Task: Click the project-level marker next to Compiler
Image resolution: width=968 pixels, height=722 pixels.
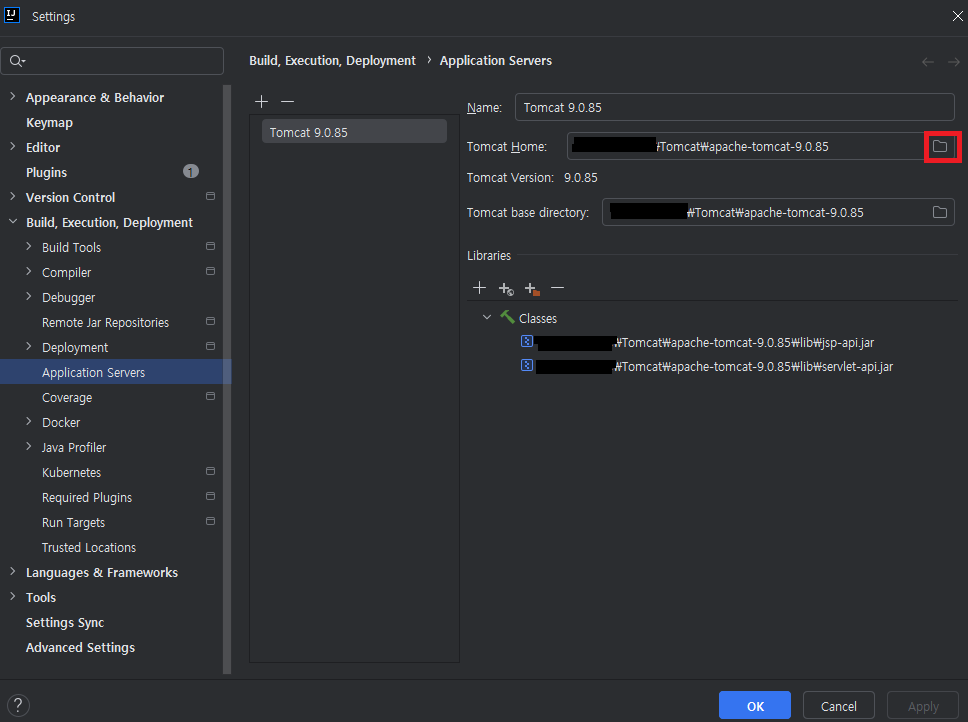Action: (x=210, y=272)
